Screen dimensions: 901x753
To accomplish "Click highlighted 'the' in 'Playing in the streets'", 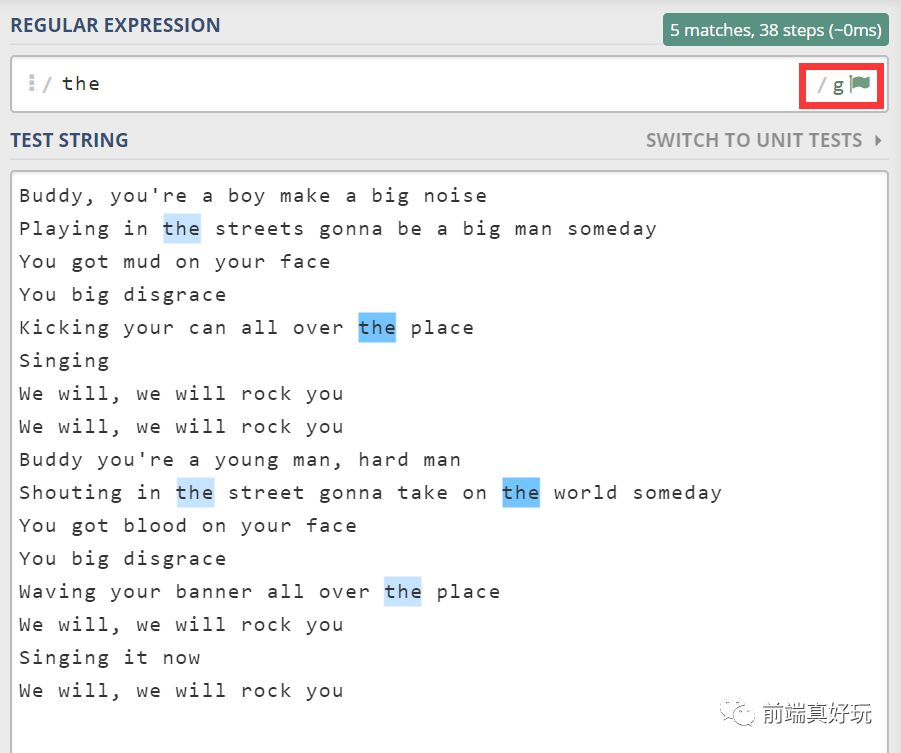I will 182,229.
